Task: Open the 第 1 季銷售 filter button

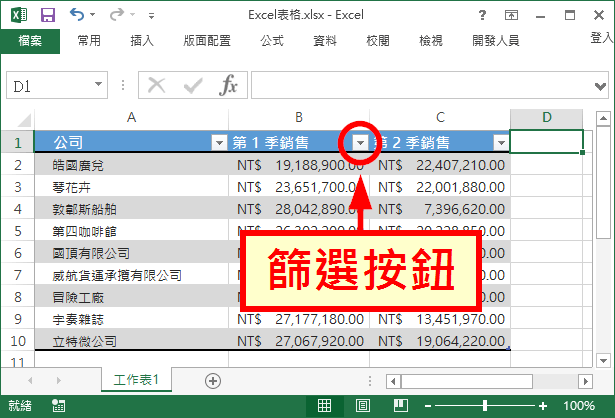Action: tap(360, 143)
